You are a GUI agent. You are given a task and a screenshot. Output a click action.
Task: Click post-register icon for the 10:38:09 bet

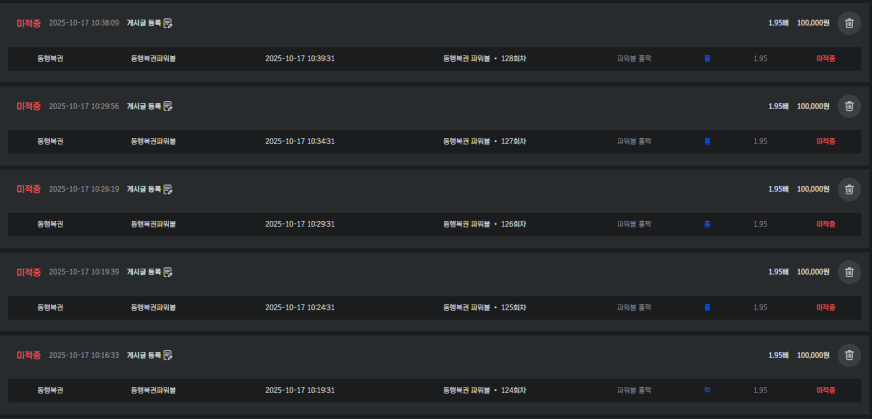point(168,23)
